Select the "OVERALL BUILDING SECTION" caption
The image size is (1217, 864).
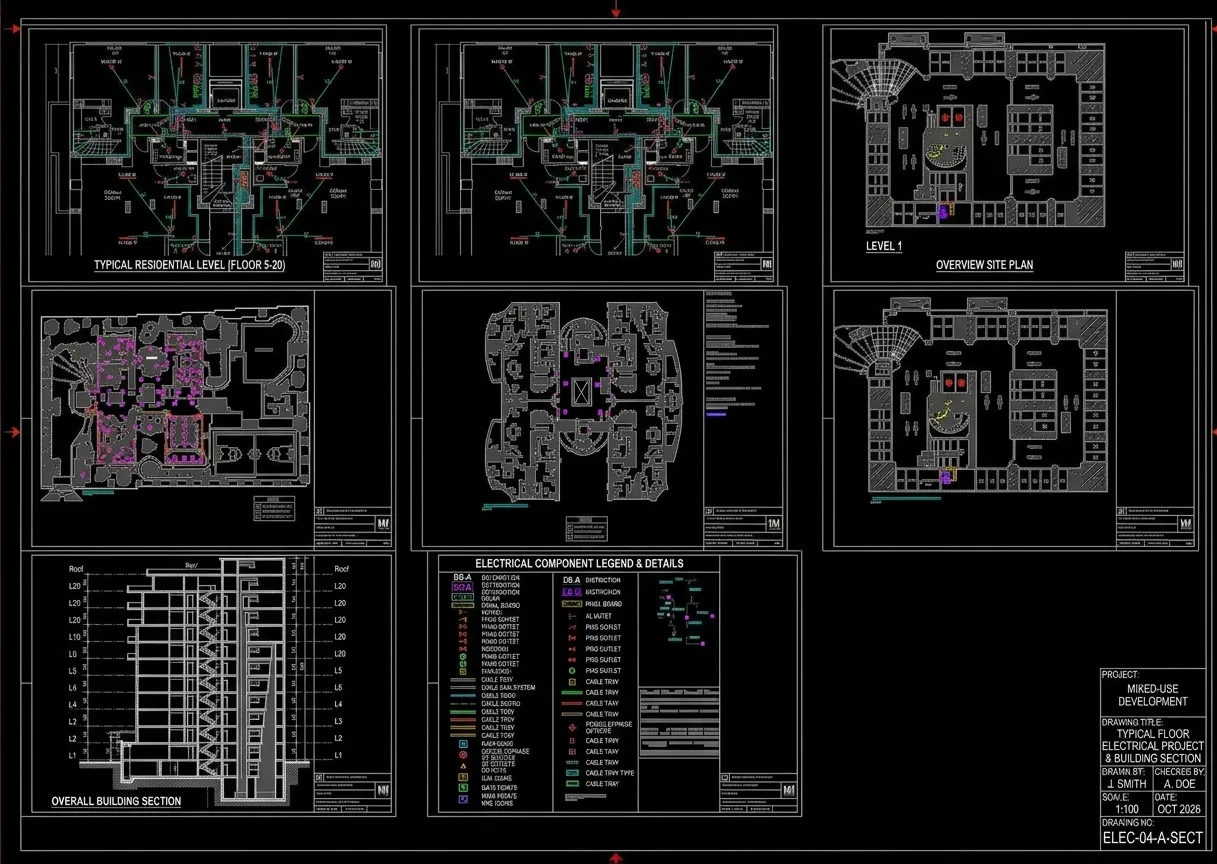pyautogui.click(x=116, y=801)
